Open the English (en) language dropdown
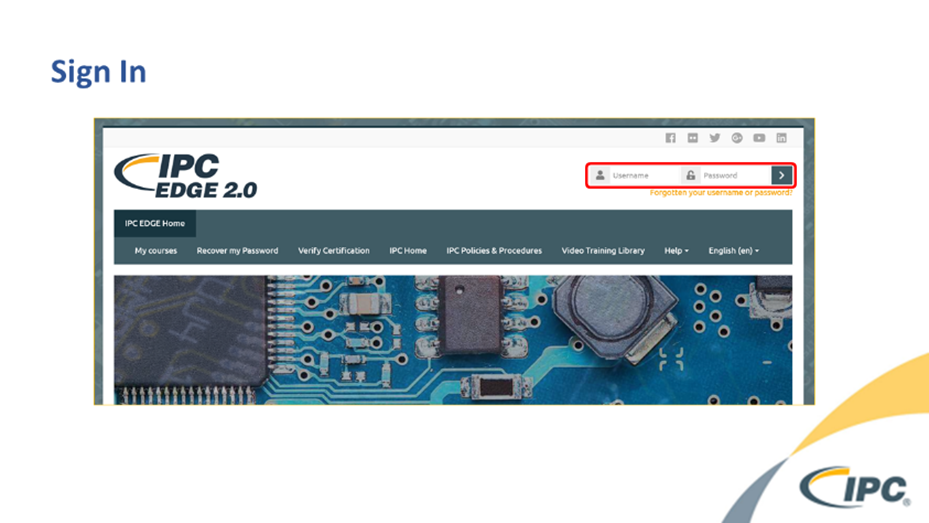Viewport: 929px width, 523px height. tap(733, 251)
